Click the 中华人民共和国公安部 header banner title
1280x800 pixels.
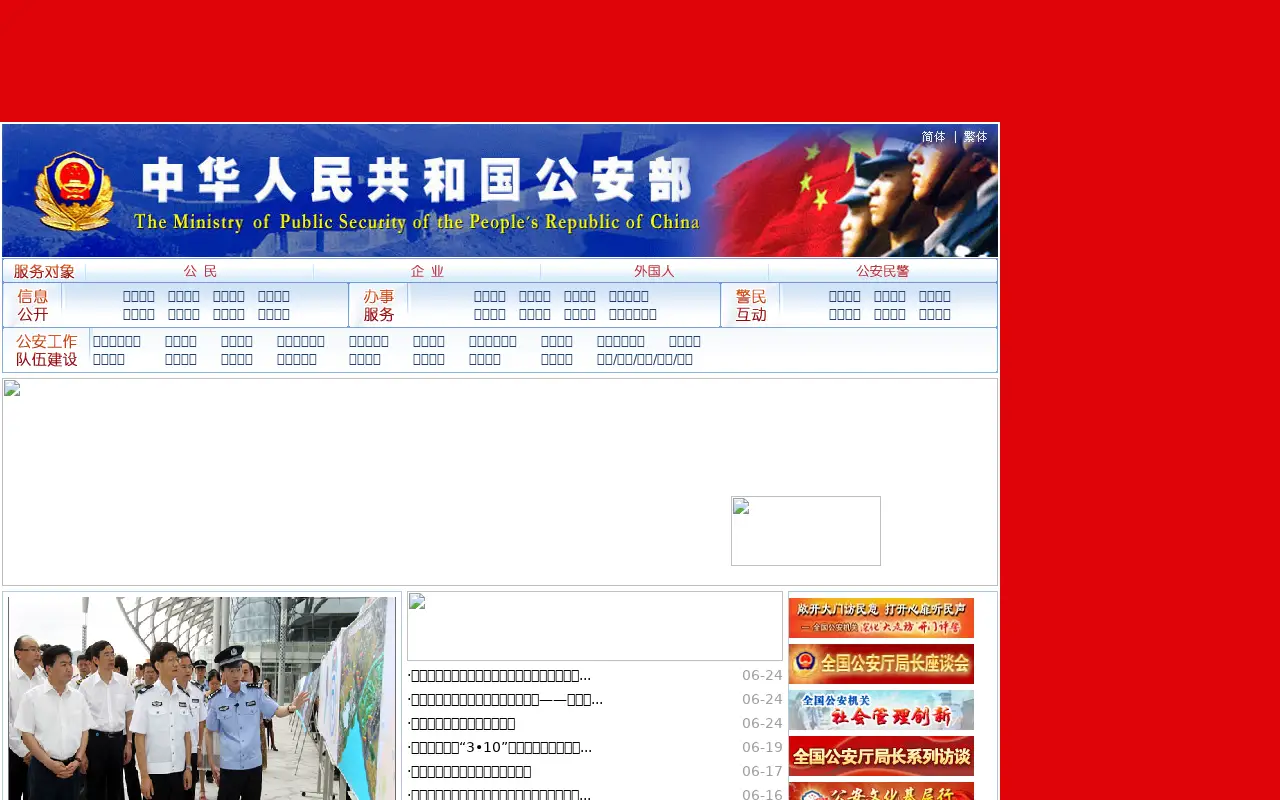point(416,182)
